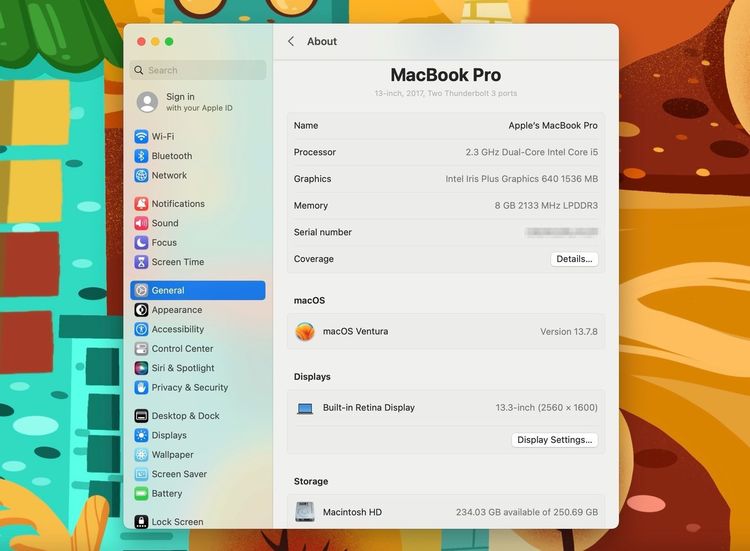
Task: Click the Macintosh HD label
Action: click(352, 512)
